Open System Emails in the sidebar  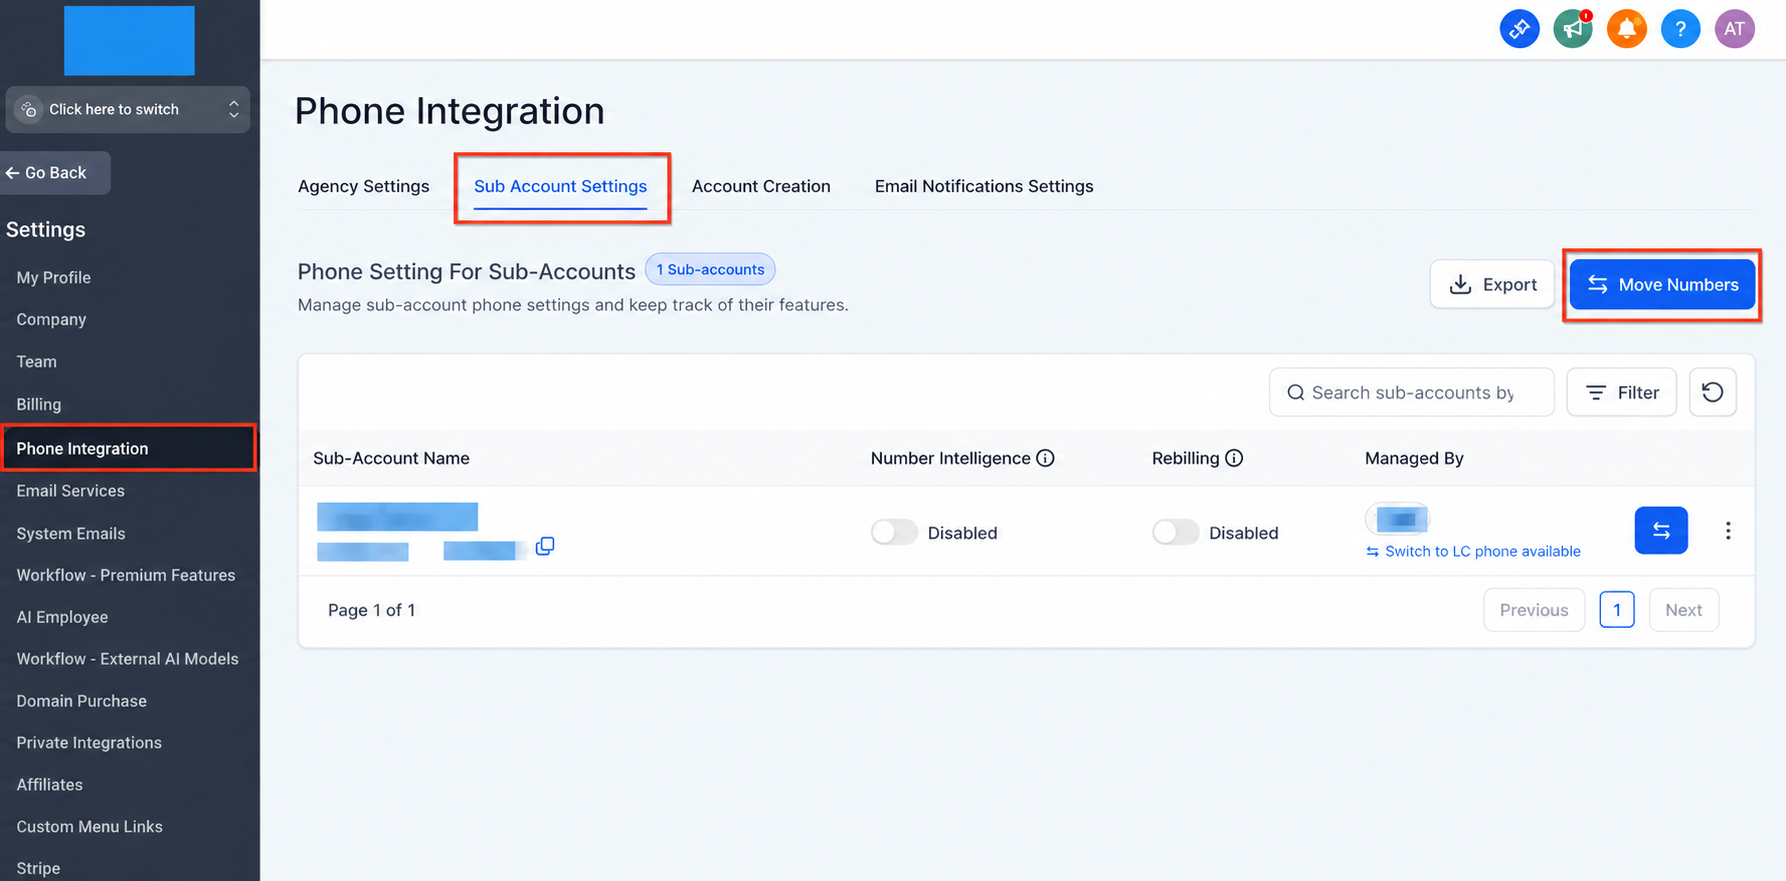(x=71, y=533)
